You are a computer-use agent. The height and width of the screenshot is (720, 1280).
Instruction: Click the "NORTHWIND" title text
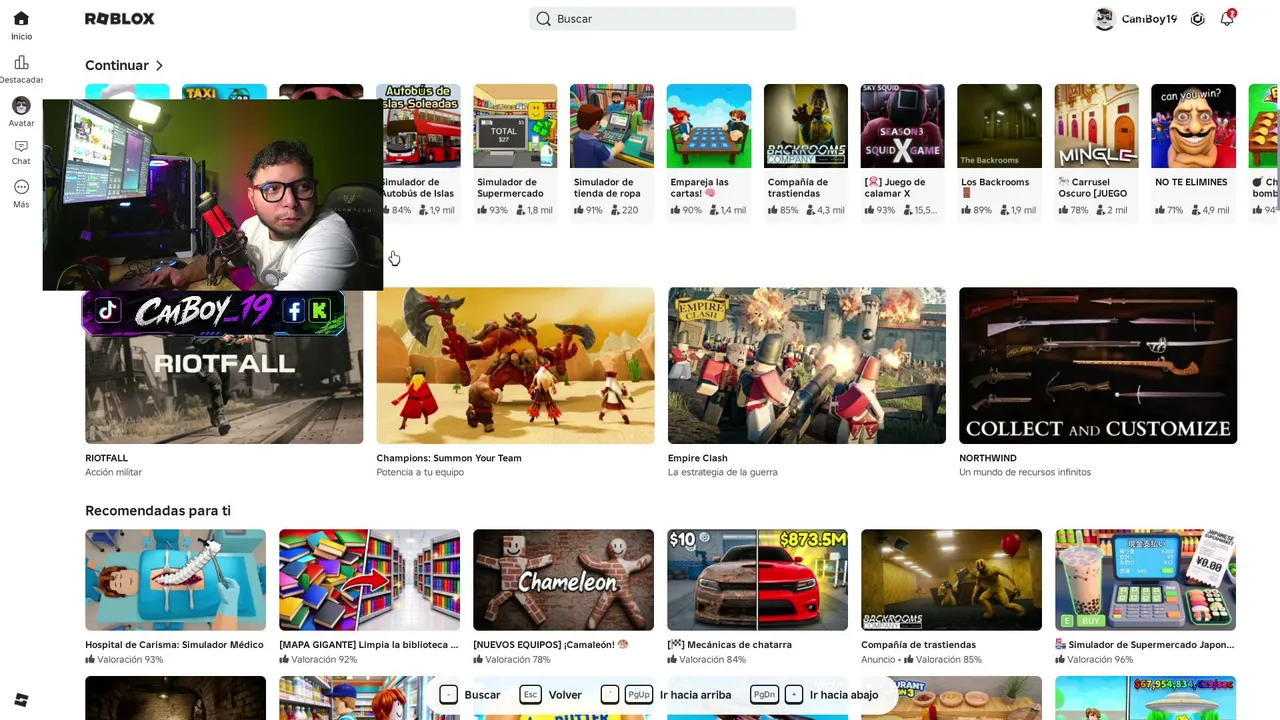click(x=988, y=458)
